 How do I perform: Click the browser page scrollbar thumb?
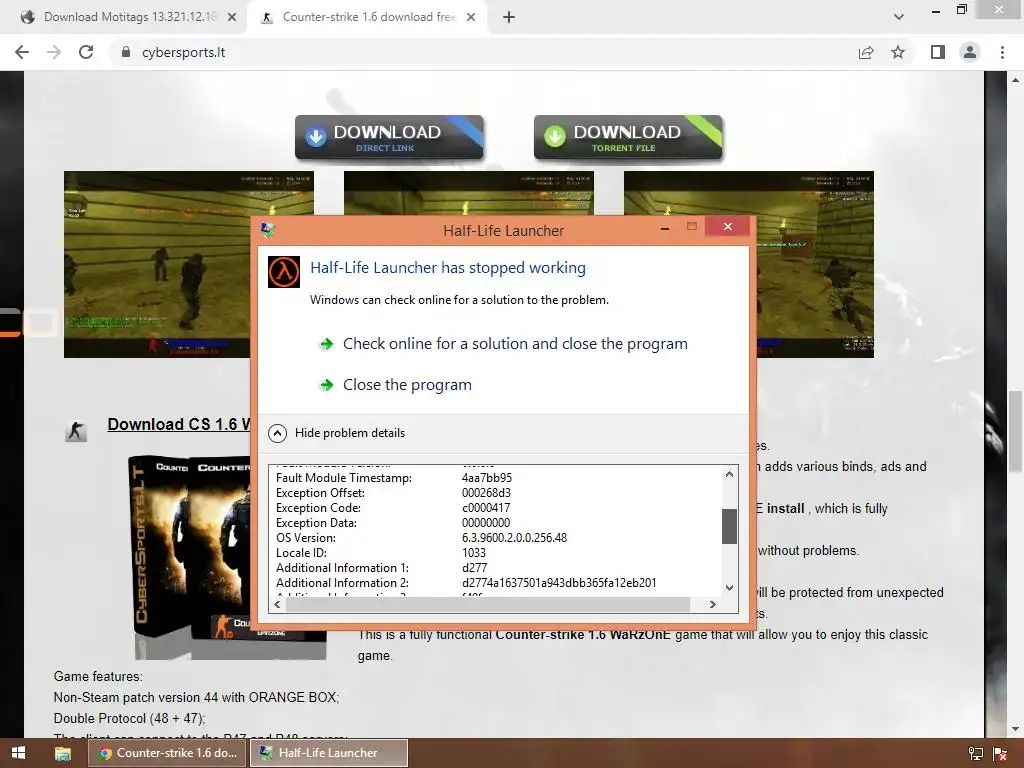click(x=1015, y=431)
